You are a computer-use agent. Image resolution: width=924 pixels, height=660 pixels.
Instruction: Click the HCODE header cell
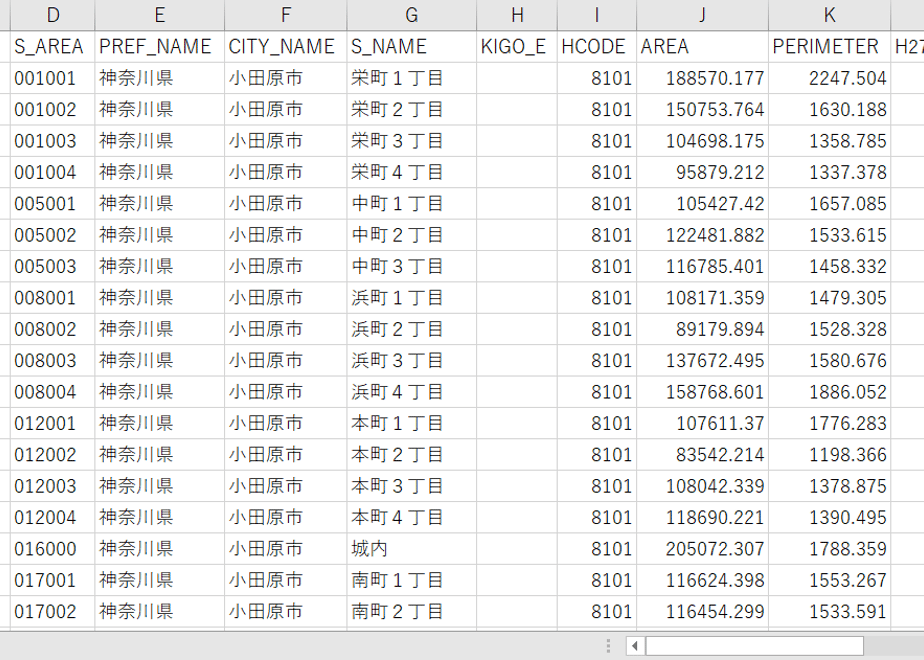click(596, 47)
